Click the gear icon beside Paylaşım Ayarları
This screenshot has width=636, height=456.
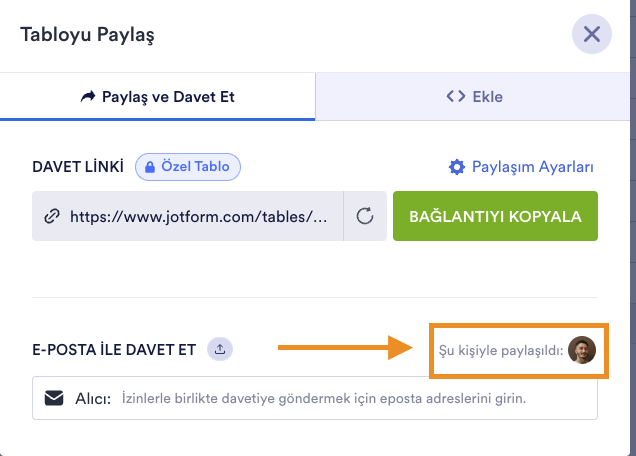pos(457,167)
